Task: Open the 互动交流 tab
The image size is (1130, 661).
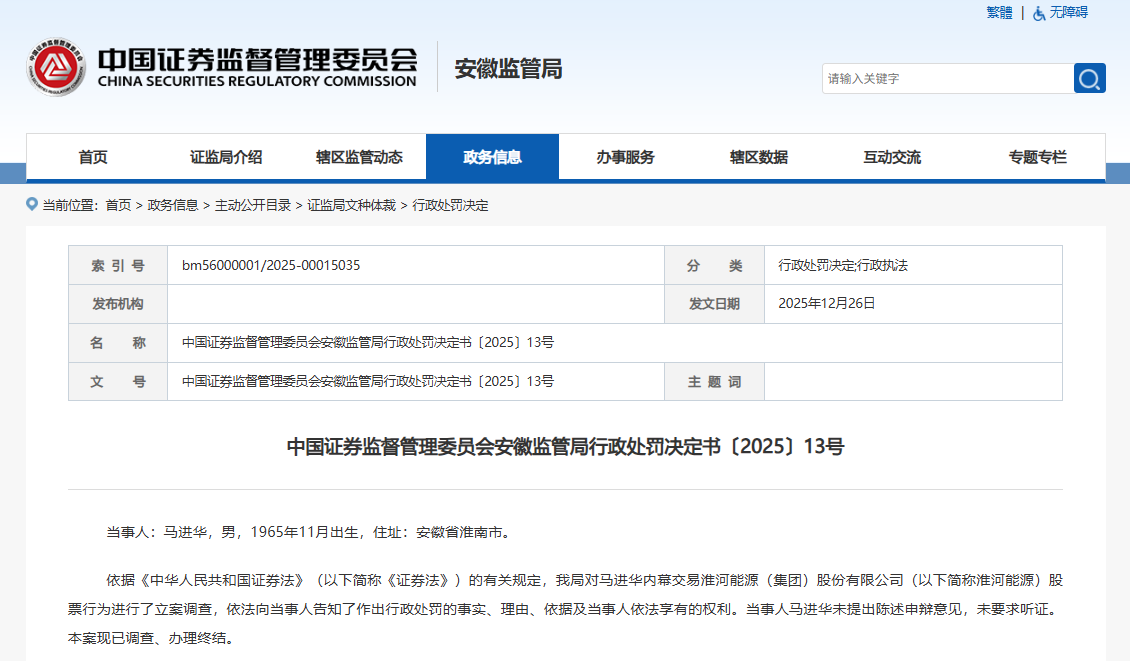Action: click(893, 156)
